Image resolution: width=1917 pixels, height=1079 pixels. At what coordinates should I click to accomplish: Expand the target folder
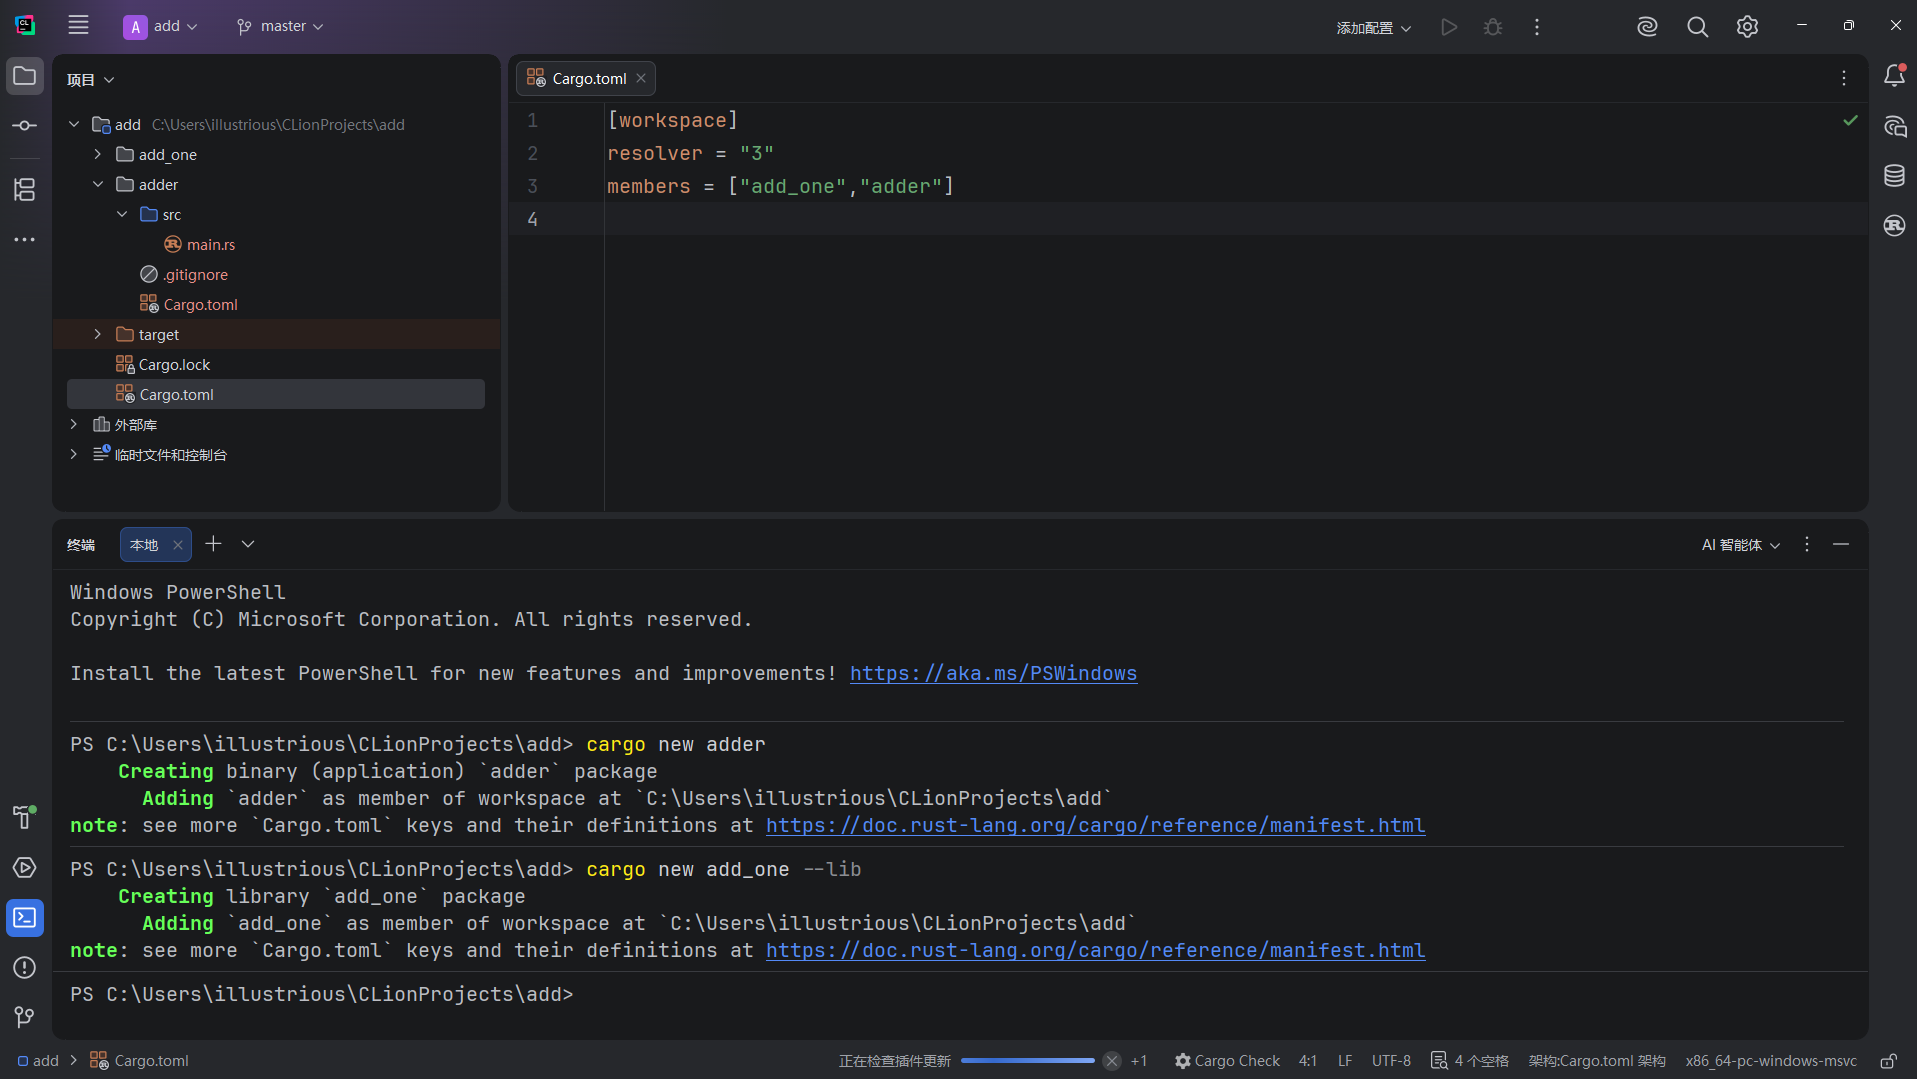[x=97, y=334]
